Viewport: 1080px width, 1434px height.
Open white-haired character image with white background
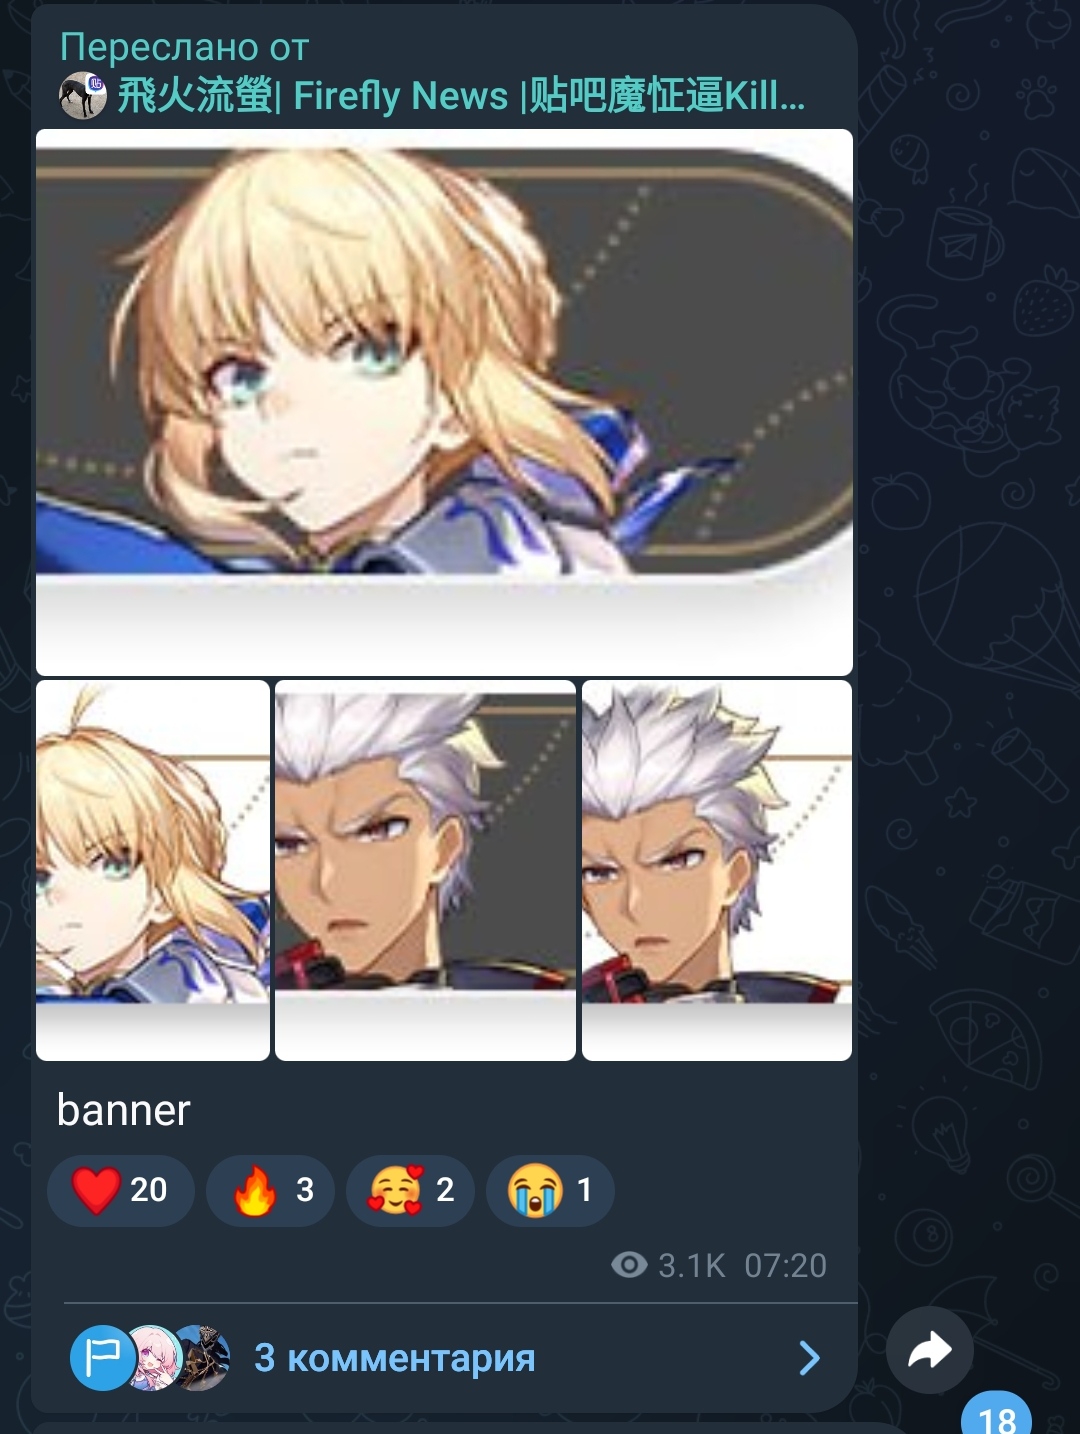click(x=717, y=870)
